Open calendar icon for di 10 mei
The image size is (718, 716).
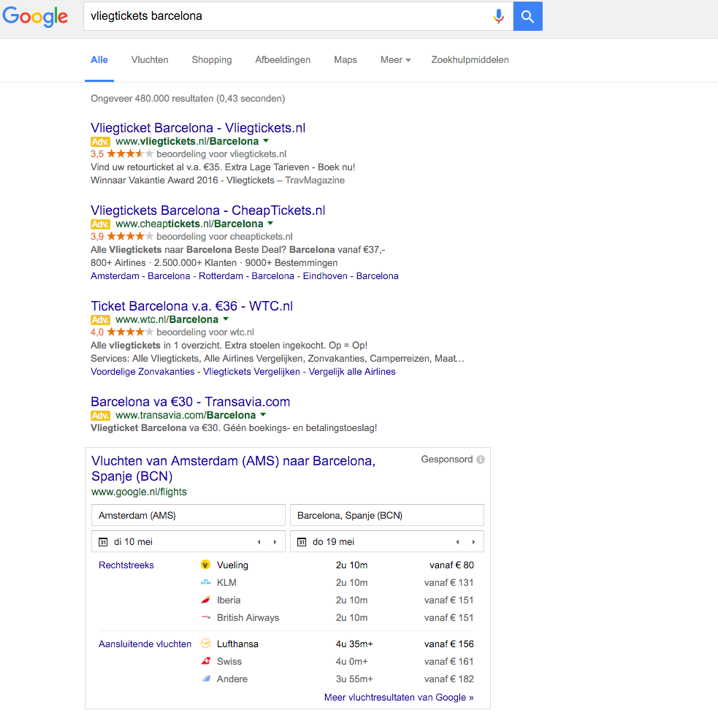pyautogui.click(x=103, y=542)
